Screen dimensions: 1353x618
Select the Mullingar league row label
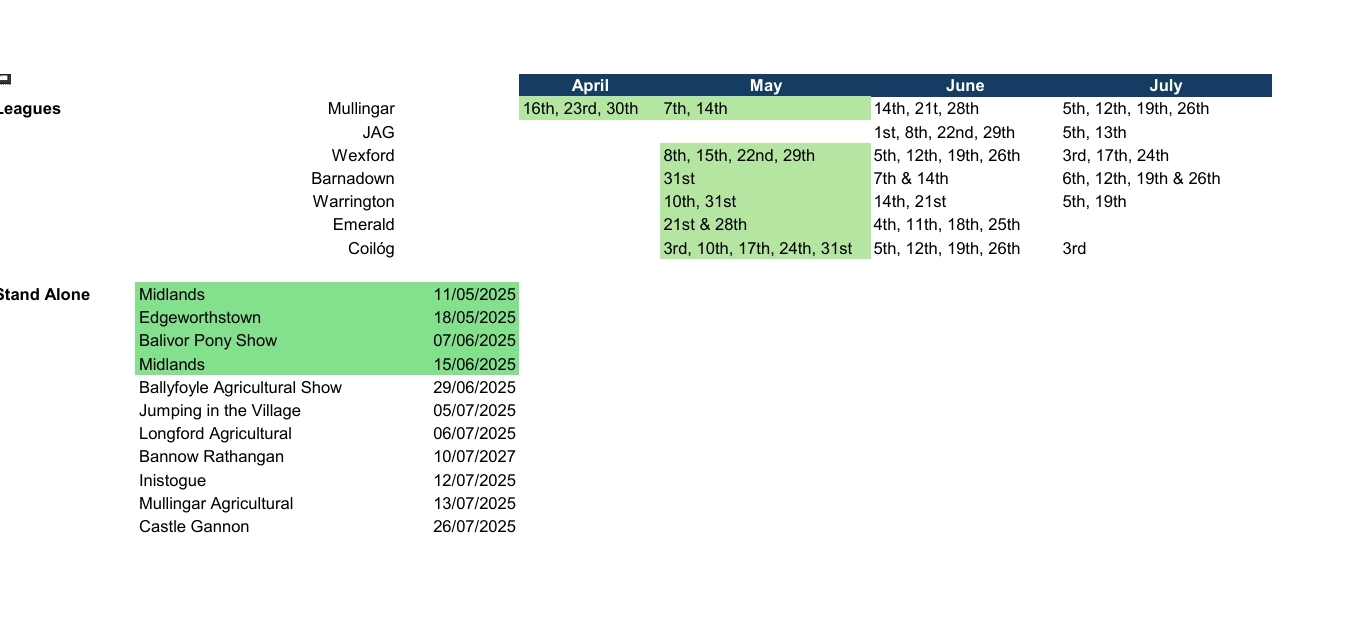(x=361, y=109)
